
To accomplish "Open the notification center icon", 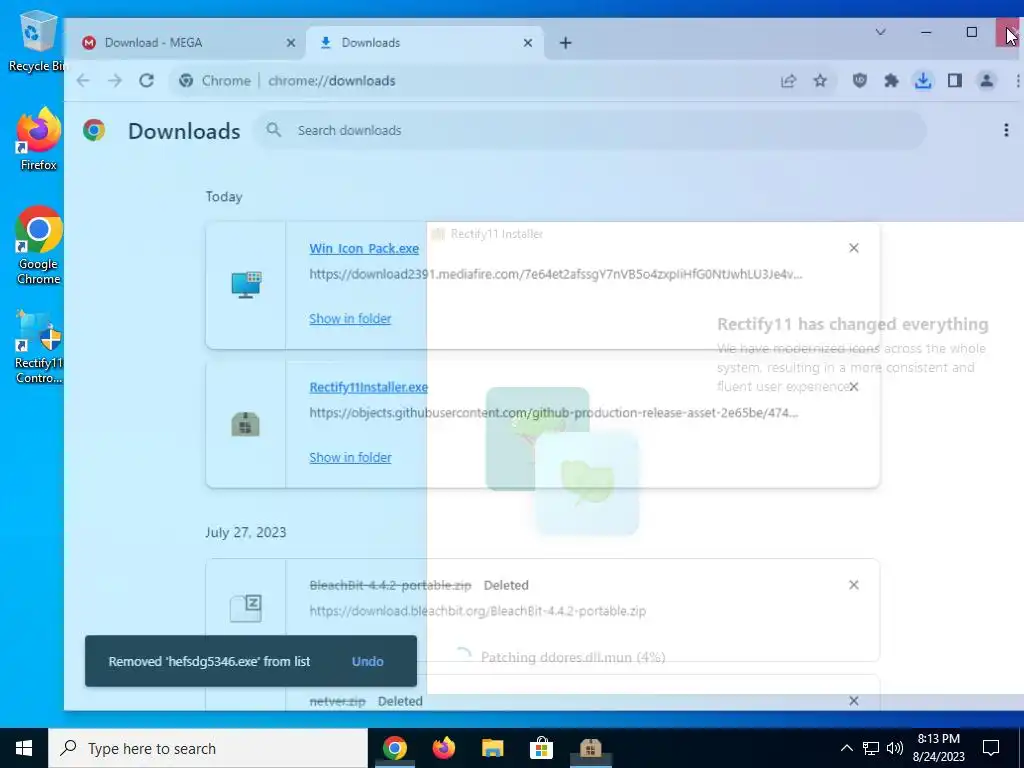I will tap(991, 748).
